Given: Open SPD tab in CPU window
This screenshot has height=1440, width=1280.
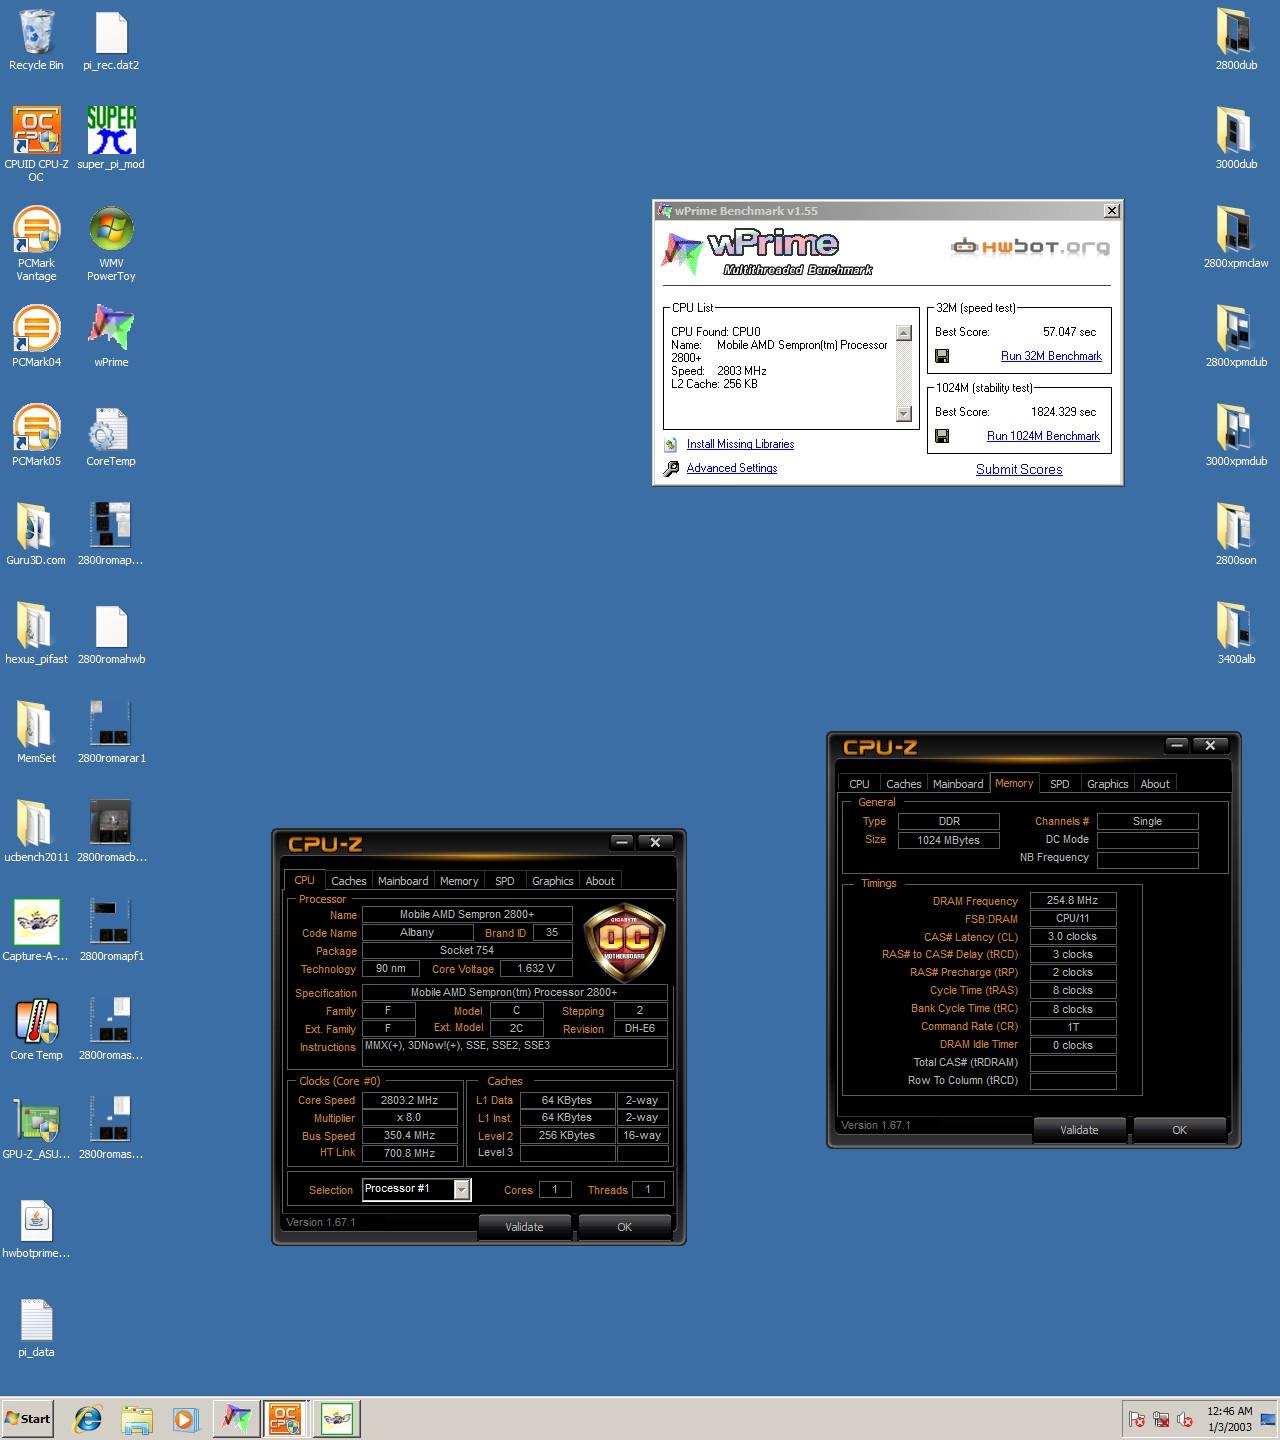Looking at the screenshot, I should click(x=505, y=881).
